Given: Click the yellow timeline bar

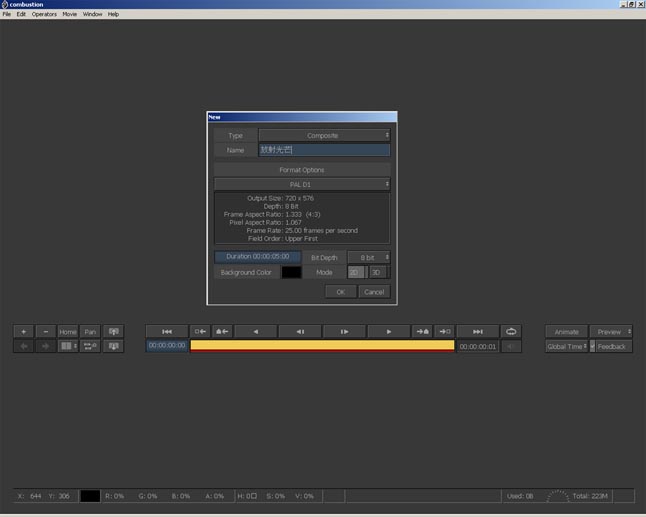Looking at the screenshot, I should point(322,346).
